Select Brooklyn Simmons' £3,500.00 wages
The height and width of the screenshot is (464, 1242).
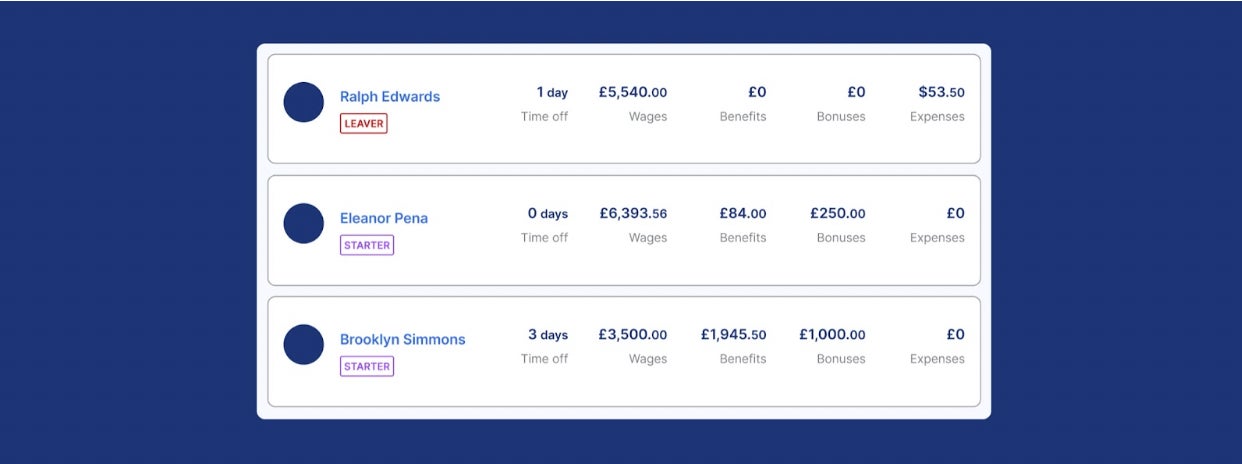pyautogui.click(x=633, y=335)
